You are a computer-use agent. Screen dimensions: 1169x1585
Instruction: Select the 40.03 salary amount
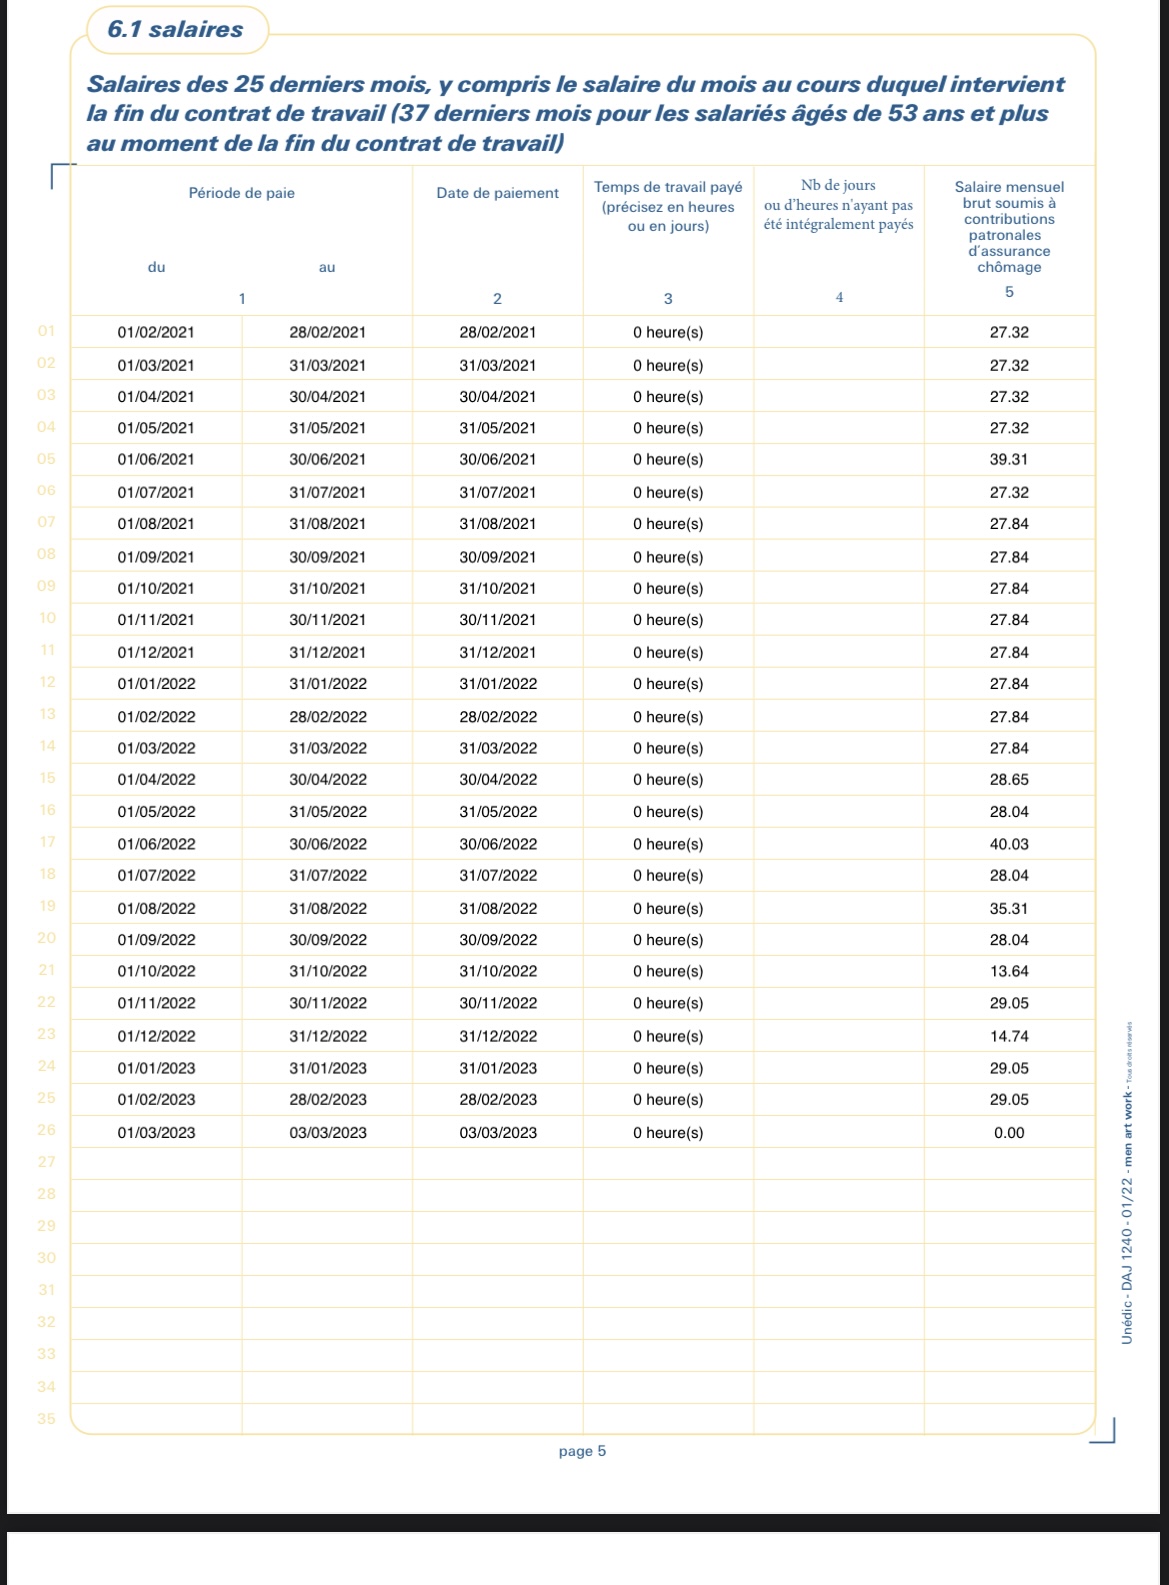pos(1009,844)
